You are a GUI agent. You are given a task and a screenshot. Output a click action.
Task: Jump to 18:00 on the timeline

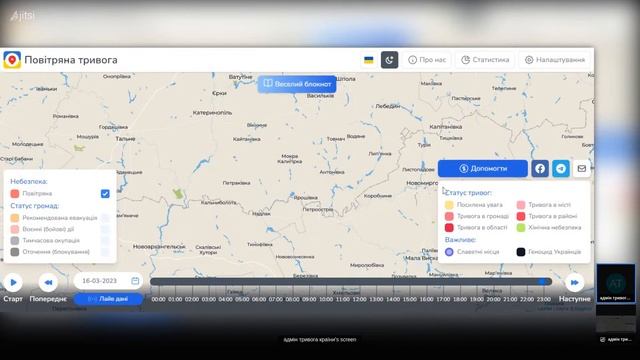click(460, 299)
